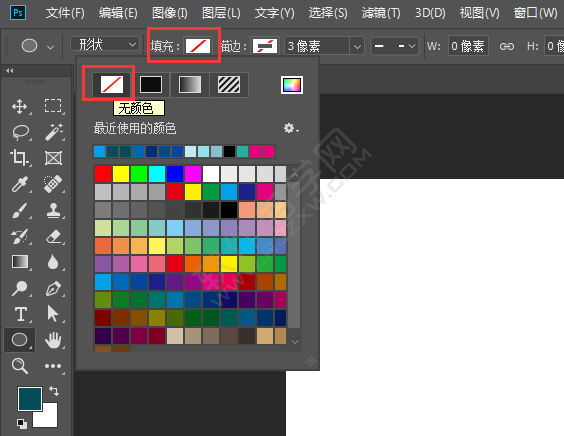Select the Eraser tool
564x436 pixels.
pyautogui.click(x=53, y=237)
